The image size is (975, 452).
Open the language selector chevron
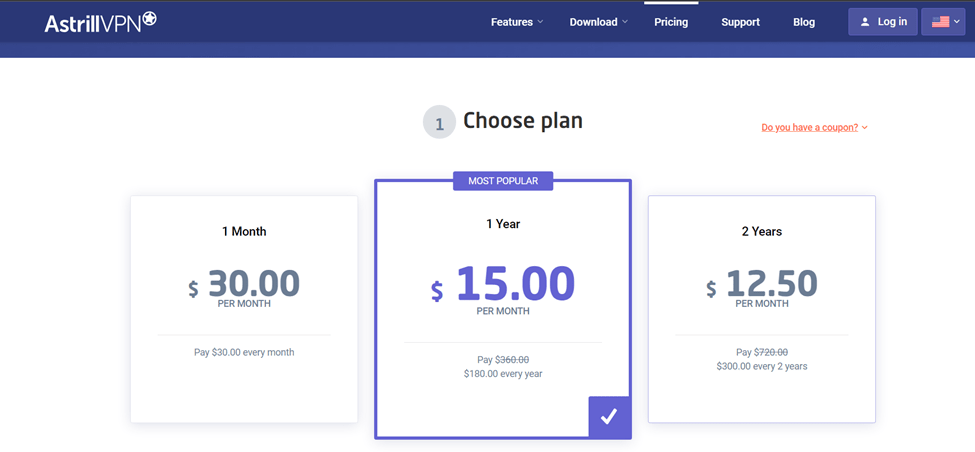click(x=957, y=22)
